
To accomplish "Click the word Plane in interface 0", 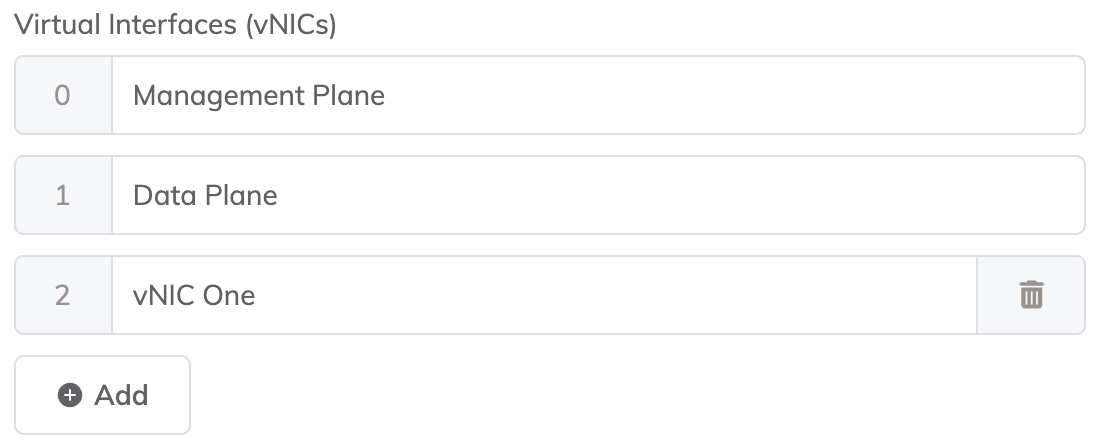I will (x=348, y=95).
